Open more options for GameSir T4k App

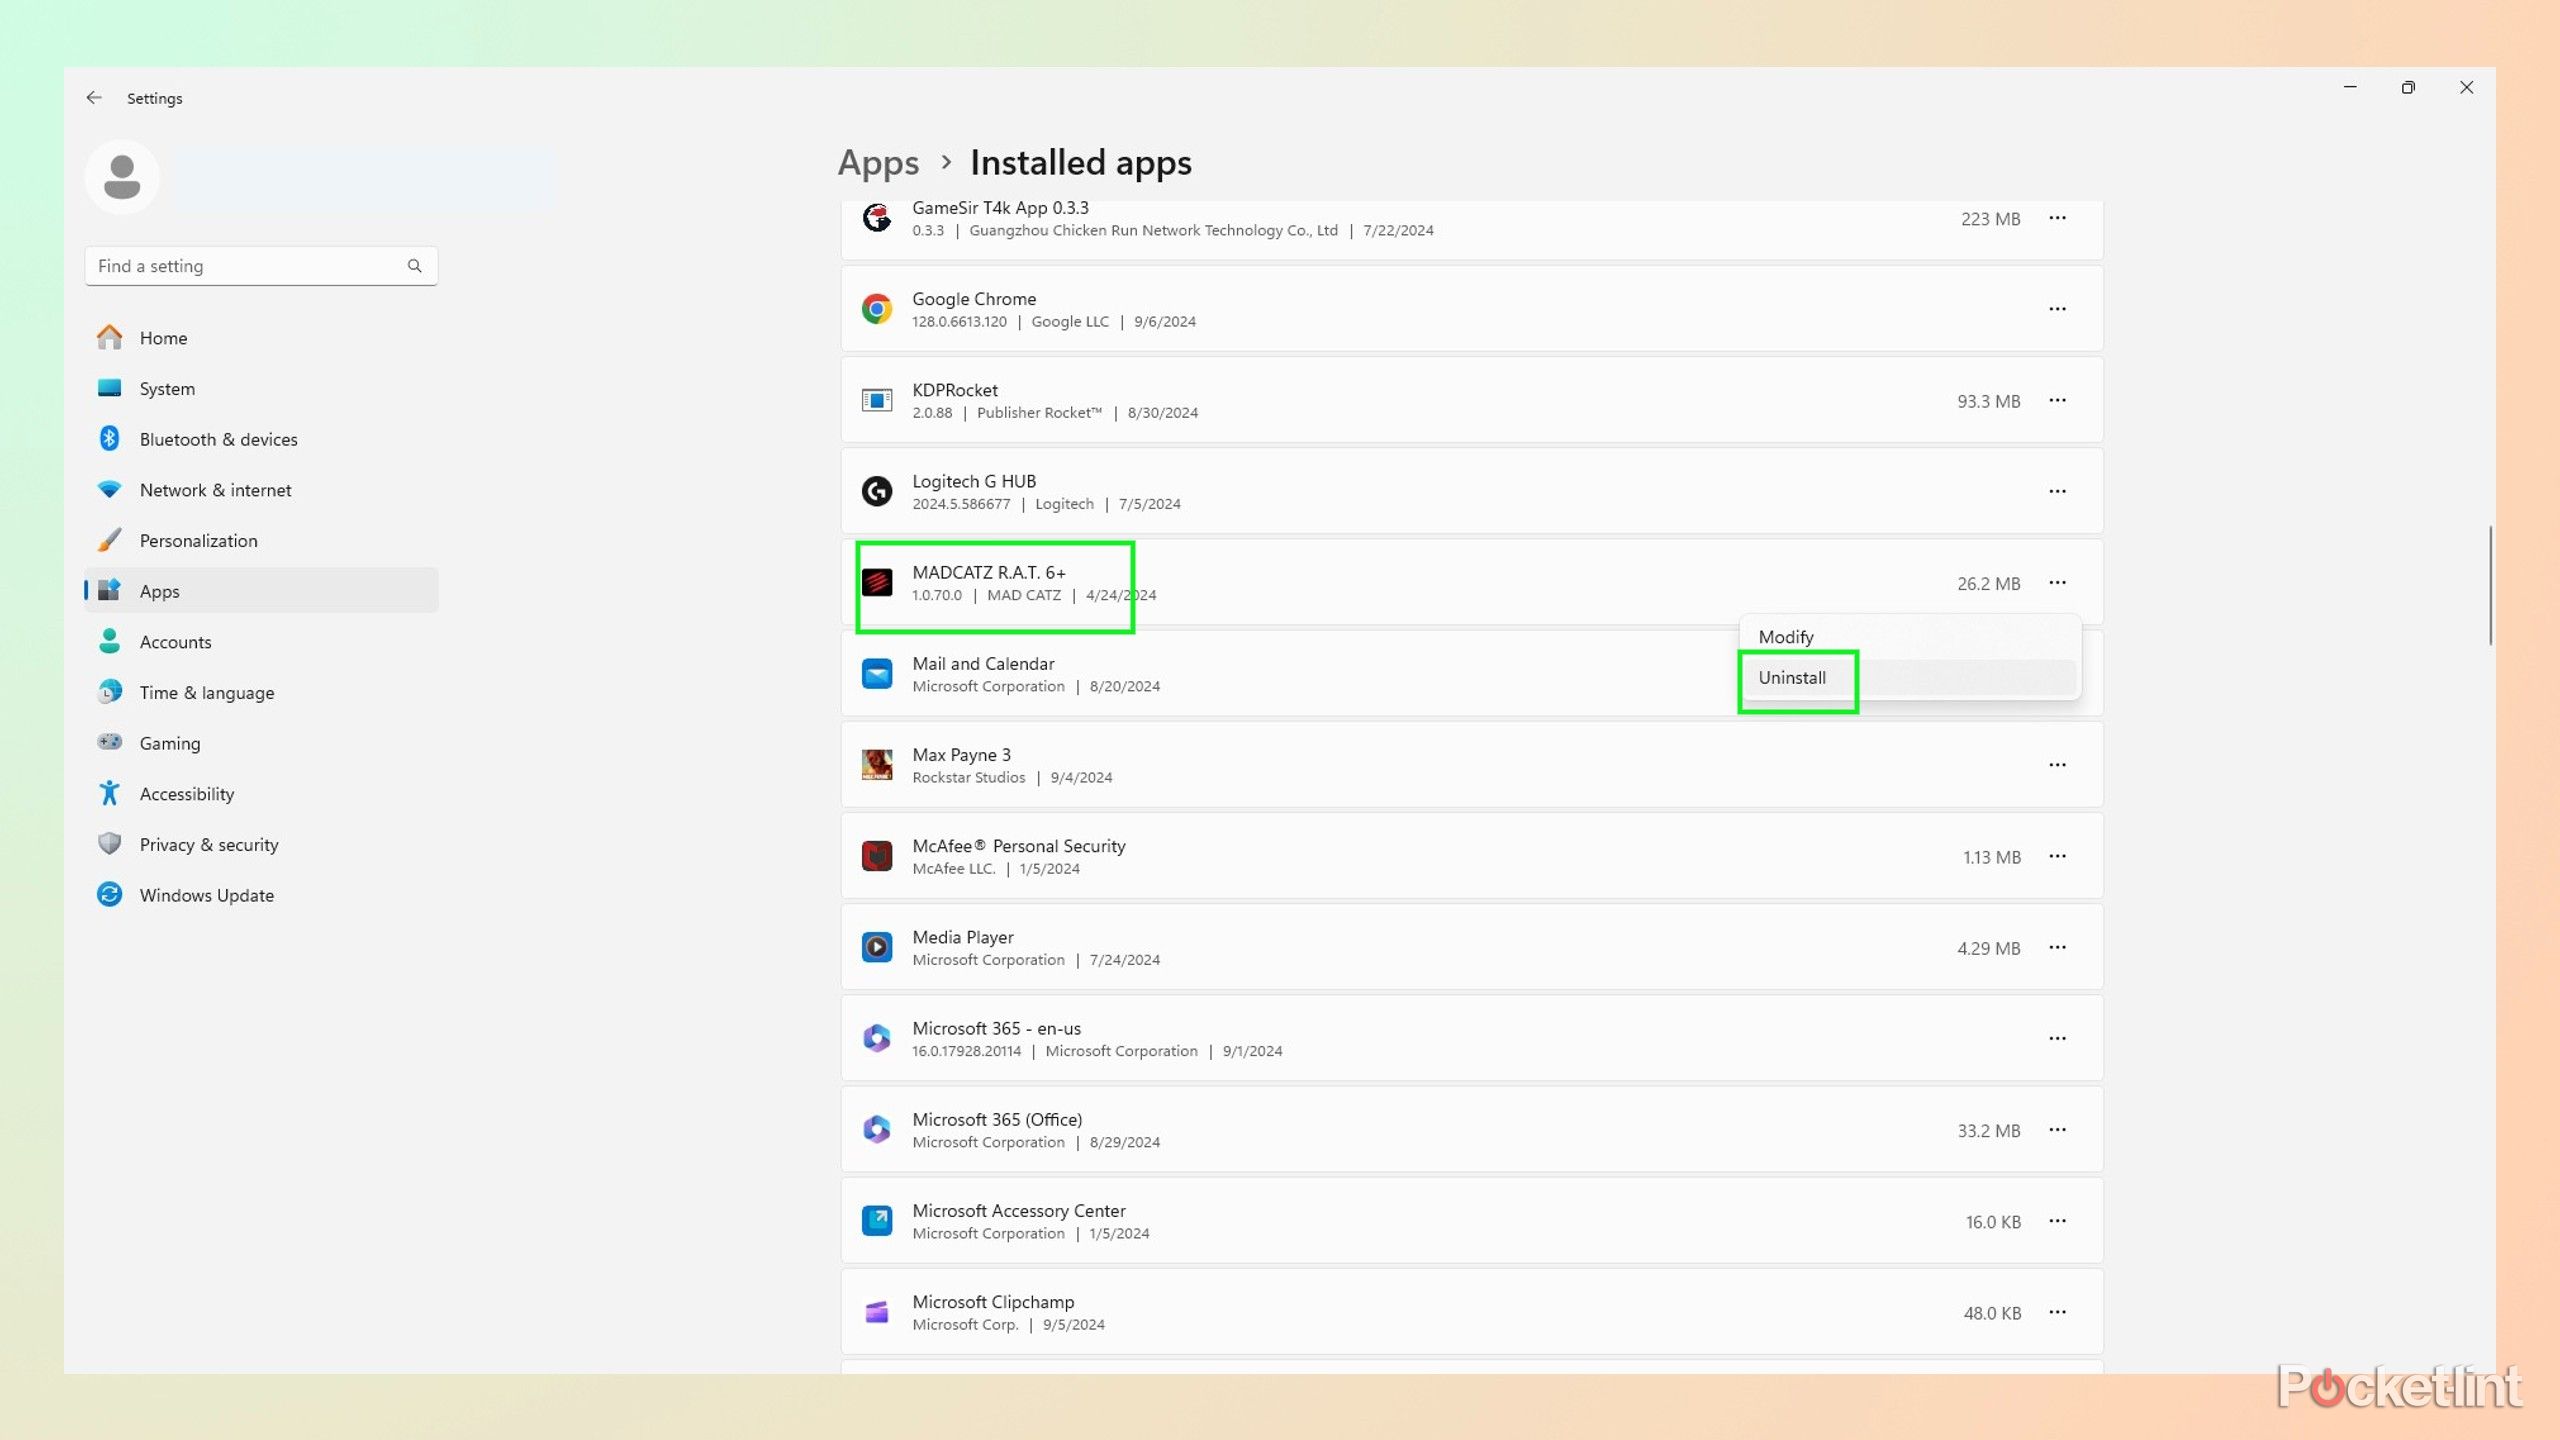[2057, 218]
